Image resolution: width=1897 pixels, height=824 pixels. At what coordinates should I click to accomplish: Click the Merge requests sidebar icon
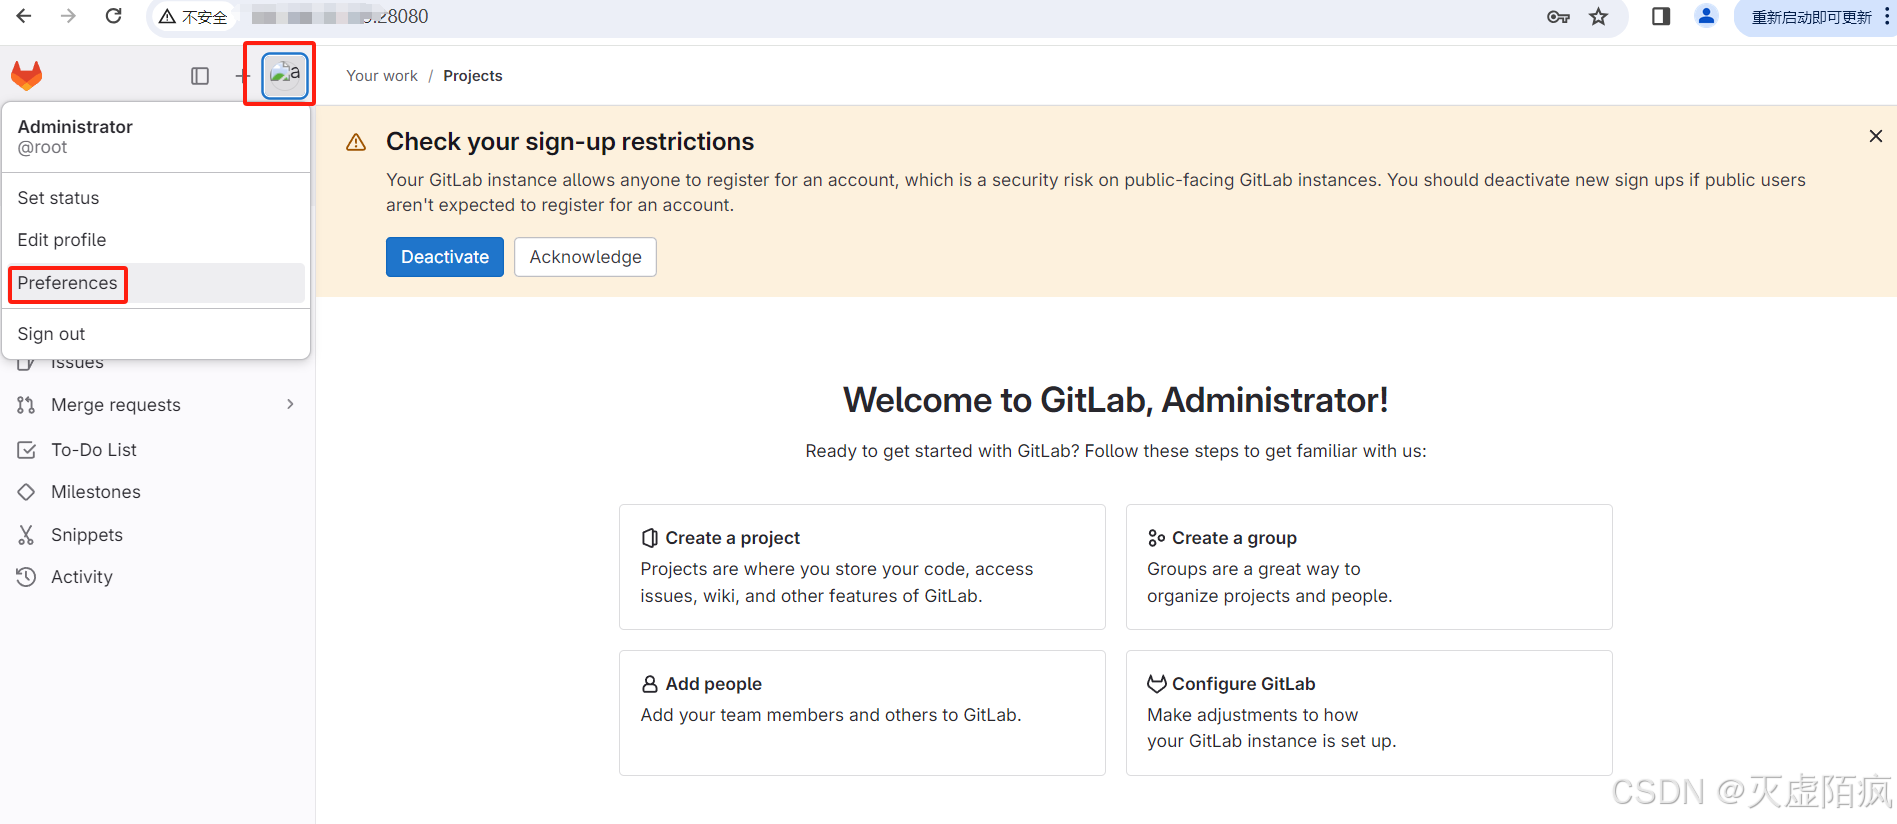pos(26,405)
